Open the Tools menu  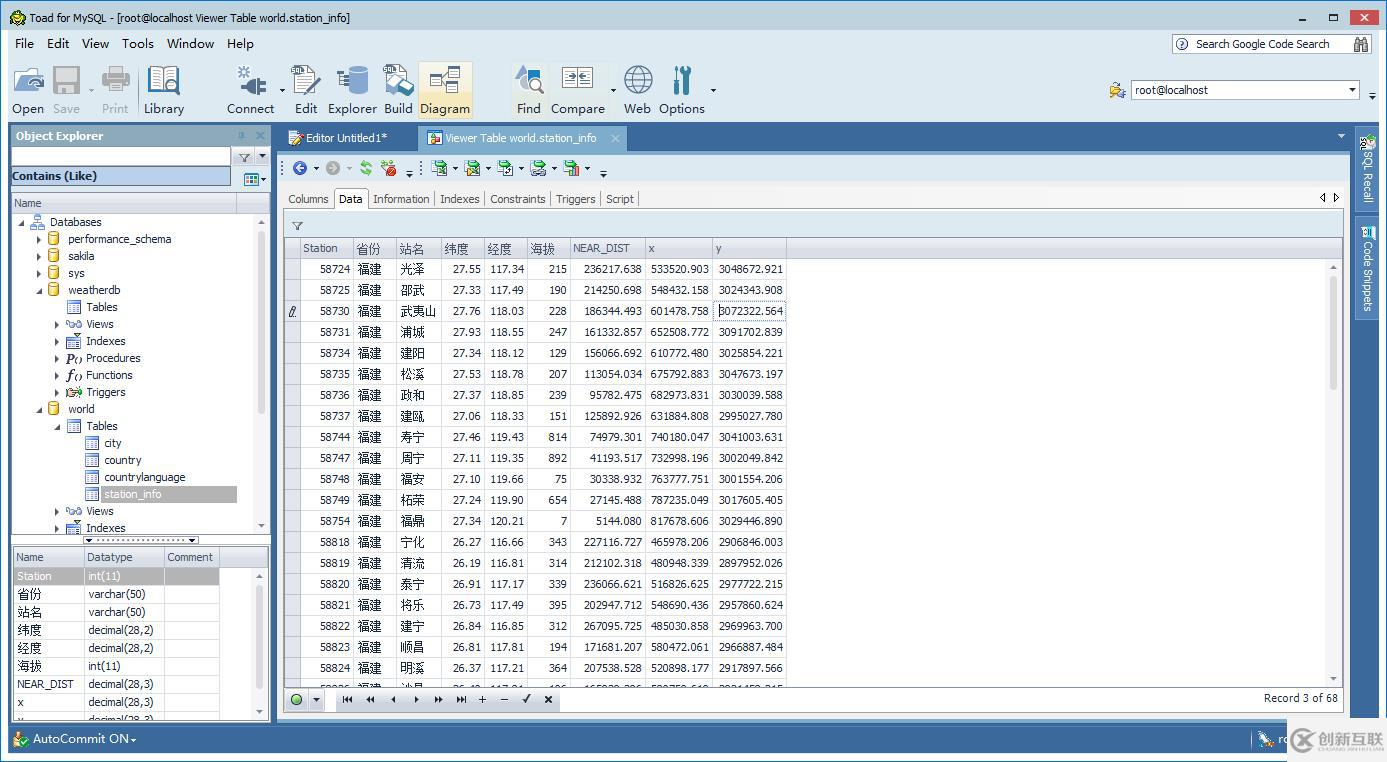[137, 43]
